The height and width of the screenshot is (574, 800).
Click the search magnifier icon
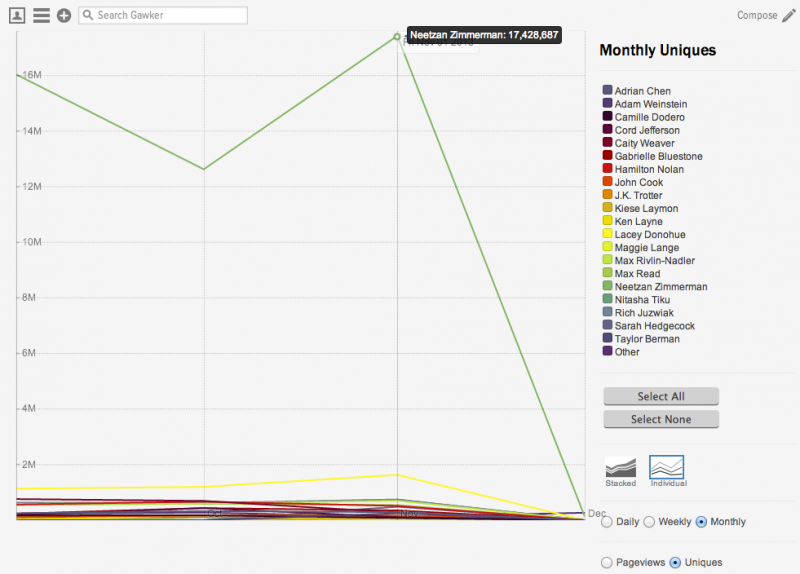click(x=88, y=15)
